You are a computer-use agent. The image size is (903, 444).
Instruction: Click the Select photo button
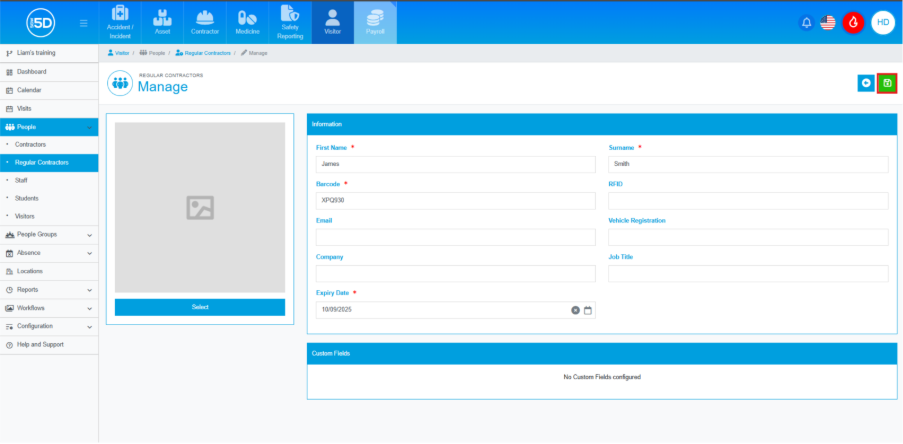pos(200,307)
